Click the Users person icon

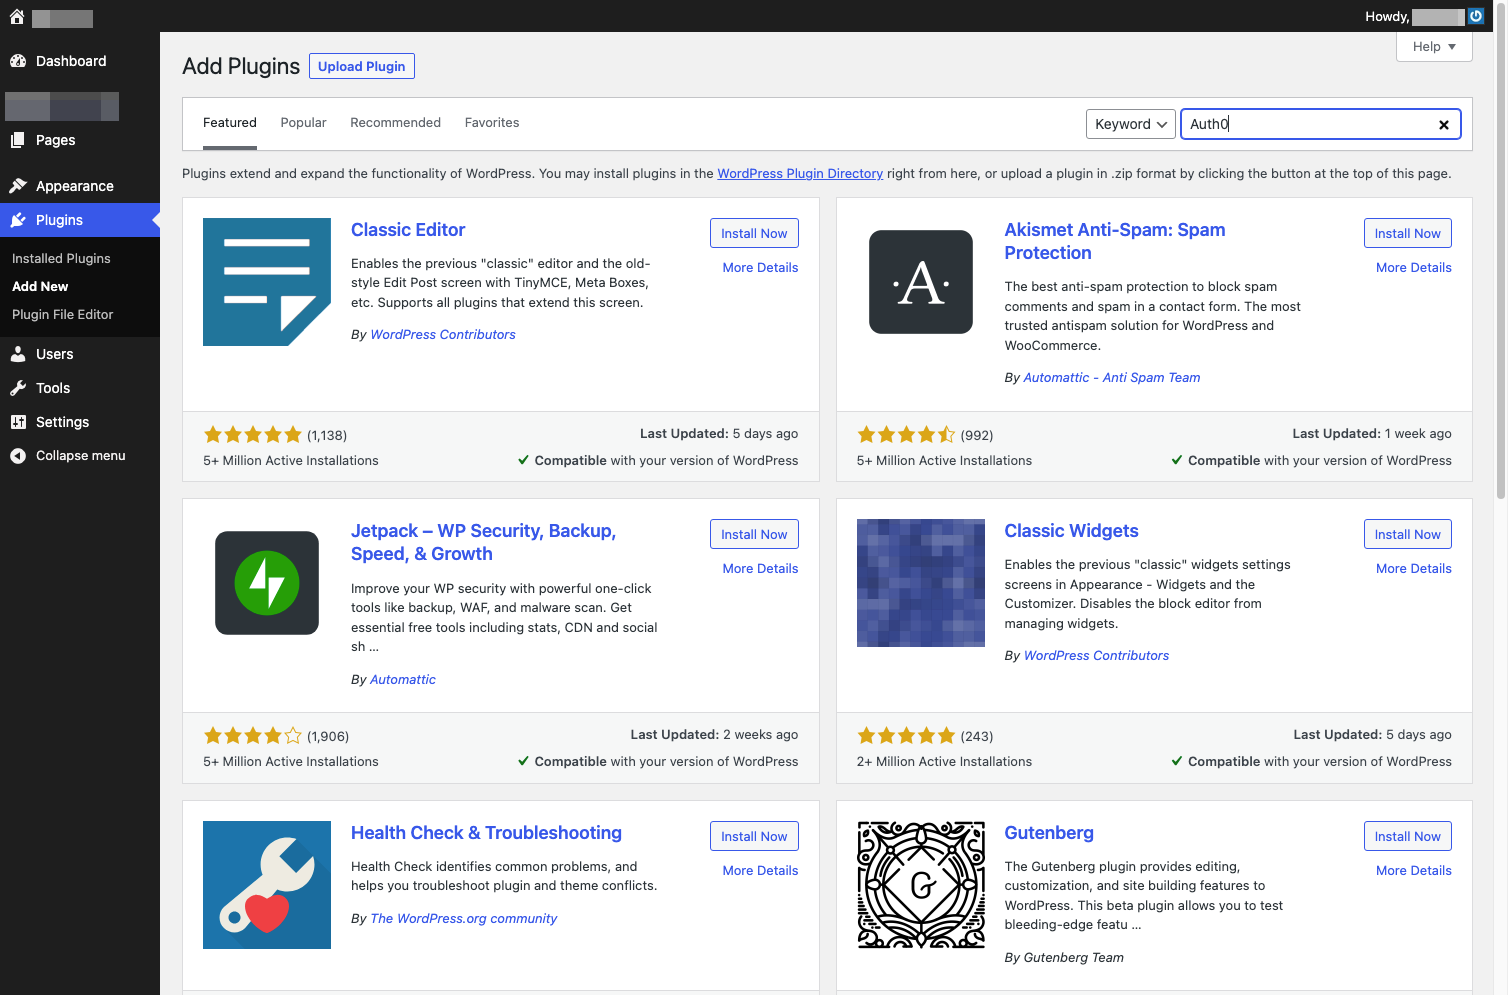pos(18,354)
